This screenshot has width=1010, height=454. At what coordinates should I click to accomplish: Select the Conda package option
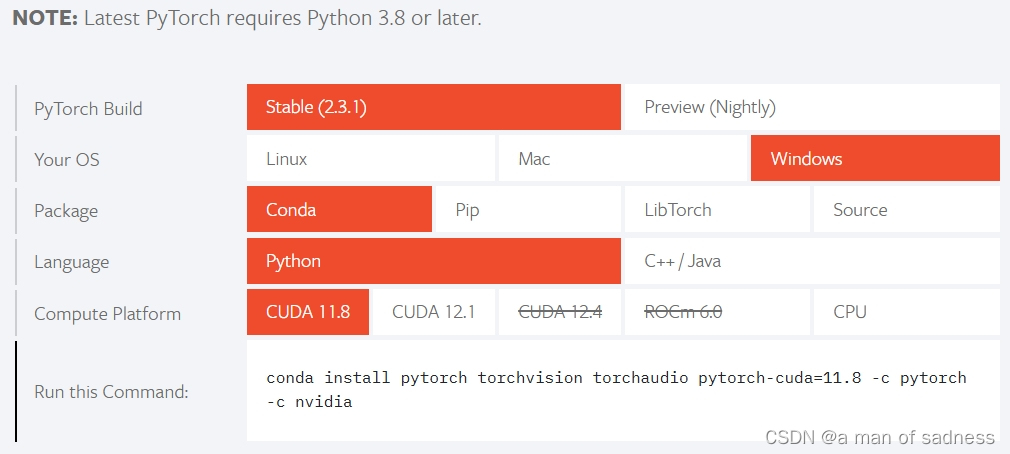339,209
